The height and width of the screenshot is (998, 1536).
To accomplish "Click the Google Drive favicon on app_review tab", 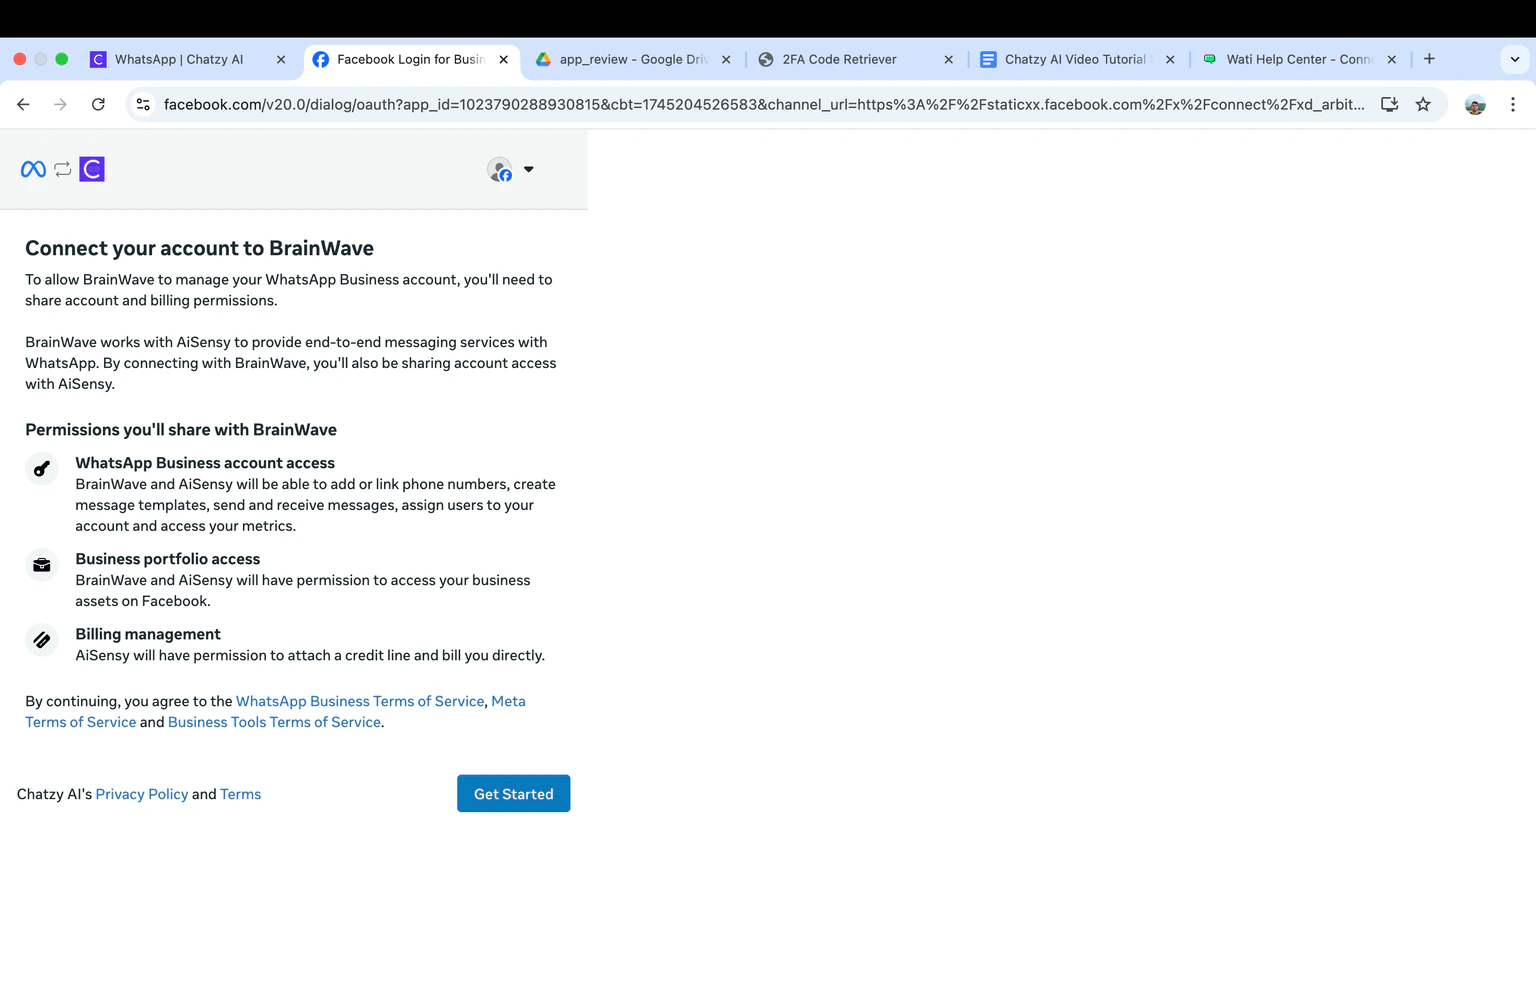I will 544,60.
